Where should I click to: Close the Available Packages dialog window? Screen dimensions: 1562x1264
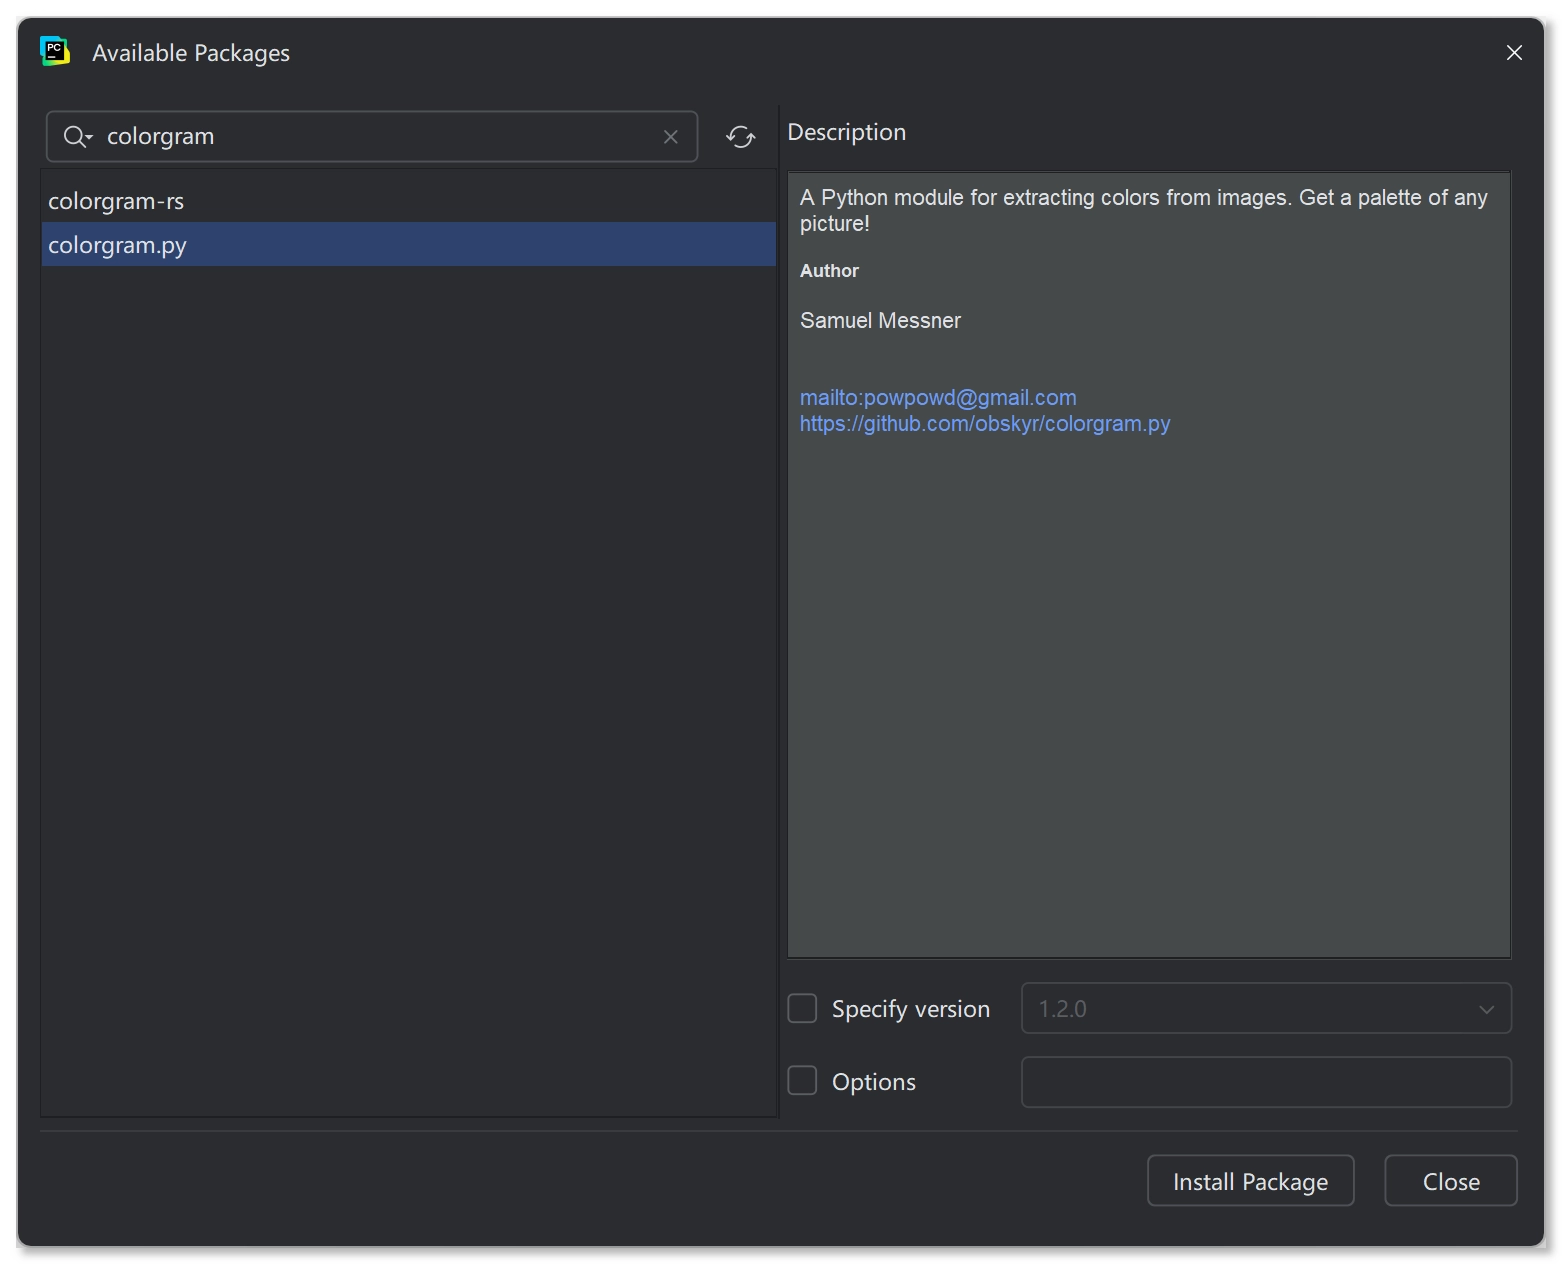tap(1514, 53)
